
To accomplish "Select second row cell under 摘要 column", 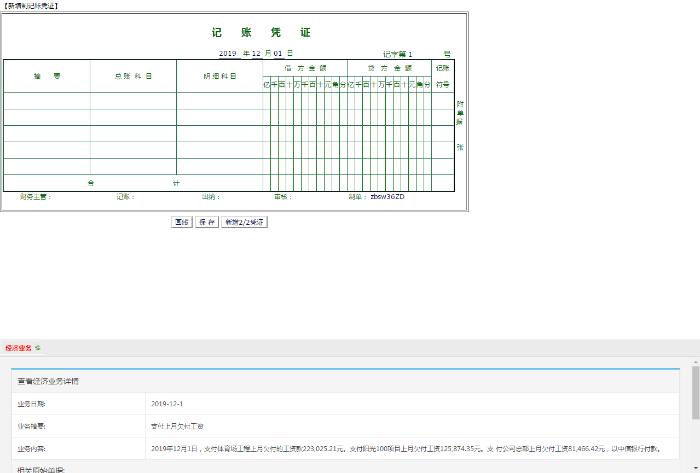I will click(47, 117).
